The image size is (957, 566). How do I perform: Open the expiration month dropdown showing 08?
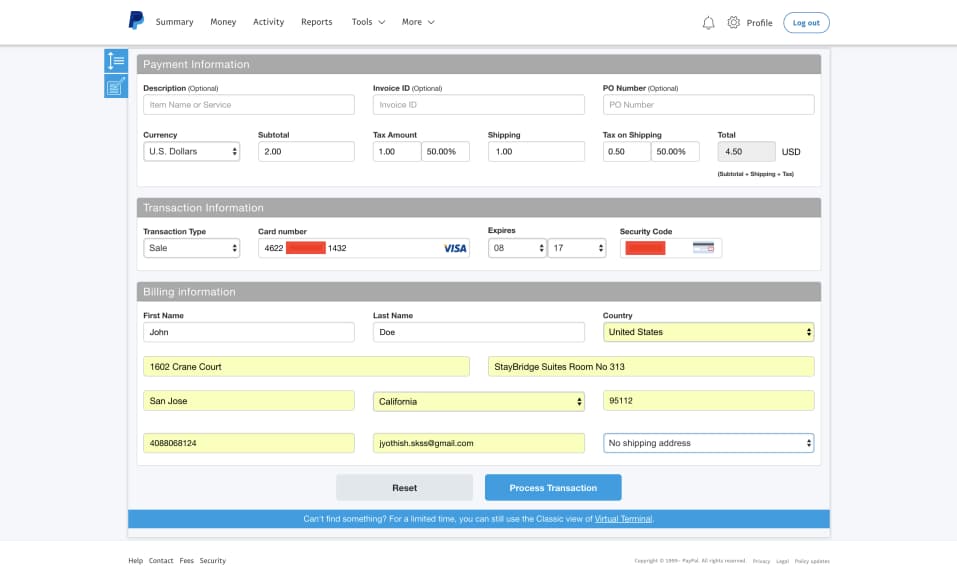pos(516,248)
